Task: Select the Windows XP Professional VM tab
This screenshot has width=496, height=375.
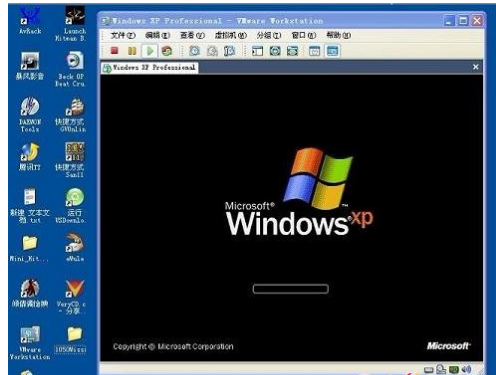Action: pyautogui.click(x=150, y=68)
